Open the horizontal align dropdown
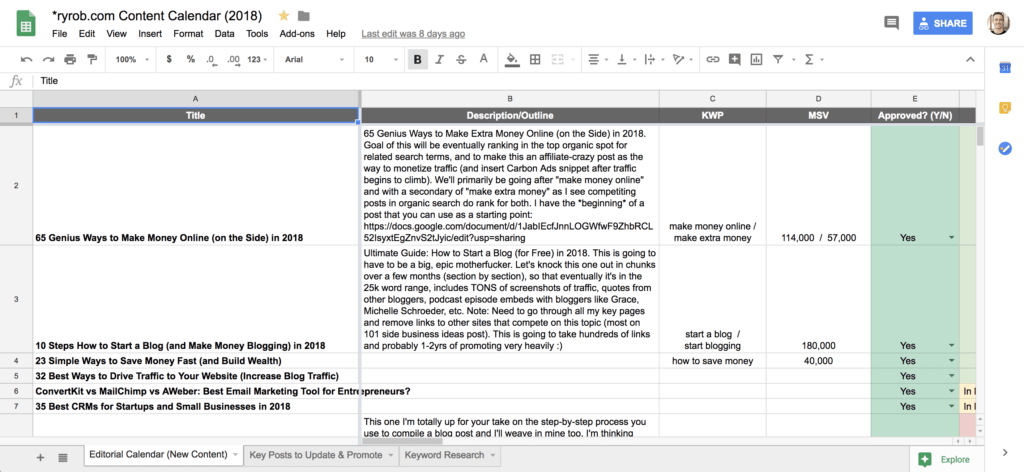 click(597, 59)
